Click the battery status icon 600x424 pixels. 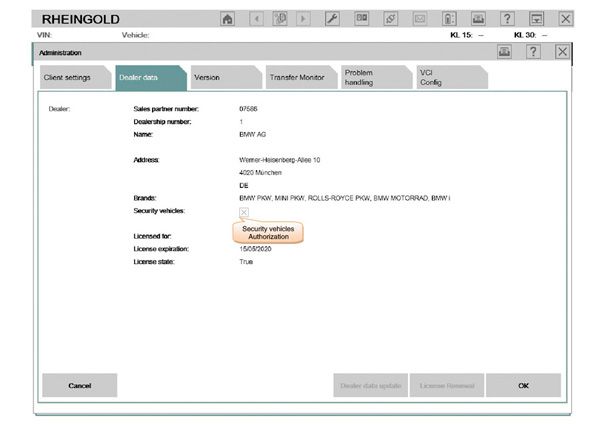point(449,19)
